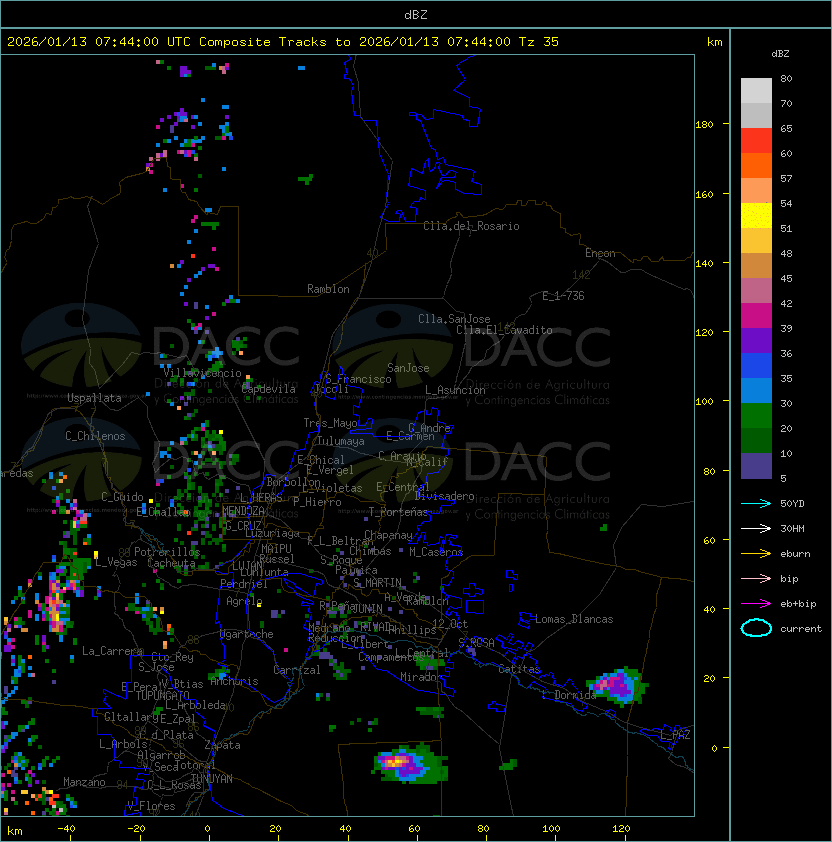
Task: Click the pink bip arrow in legend
Action: tap(756, 578)
